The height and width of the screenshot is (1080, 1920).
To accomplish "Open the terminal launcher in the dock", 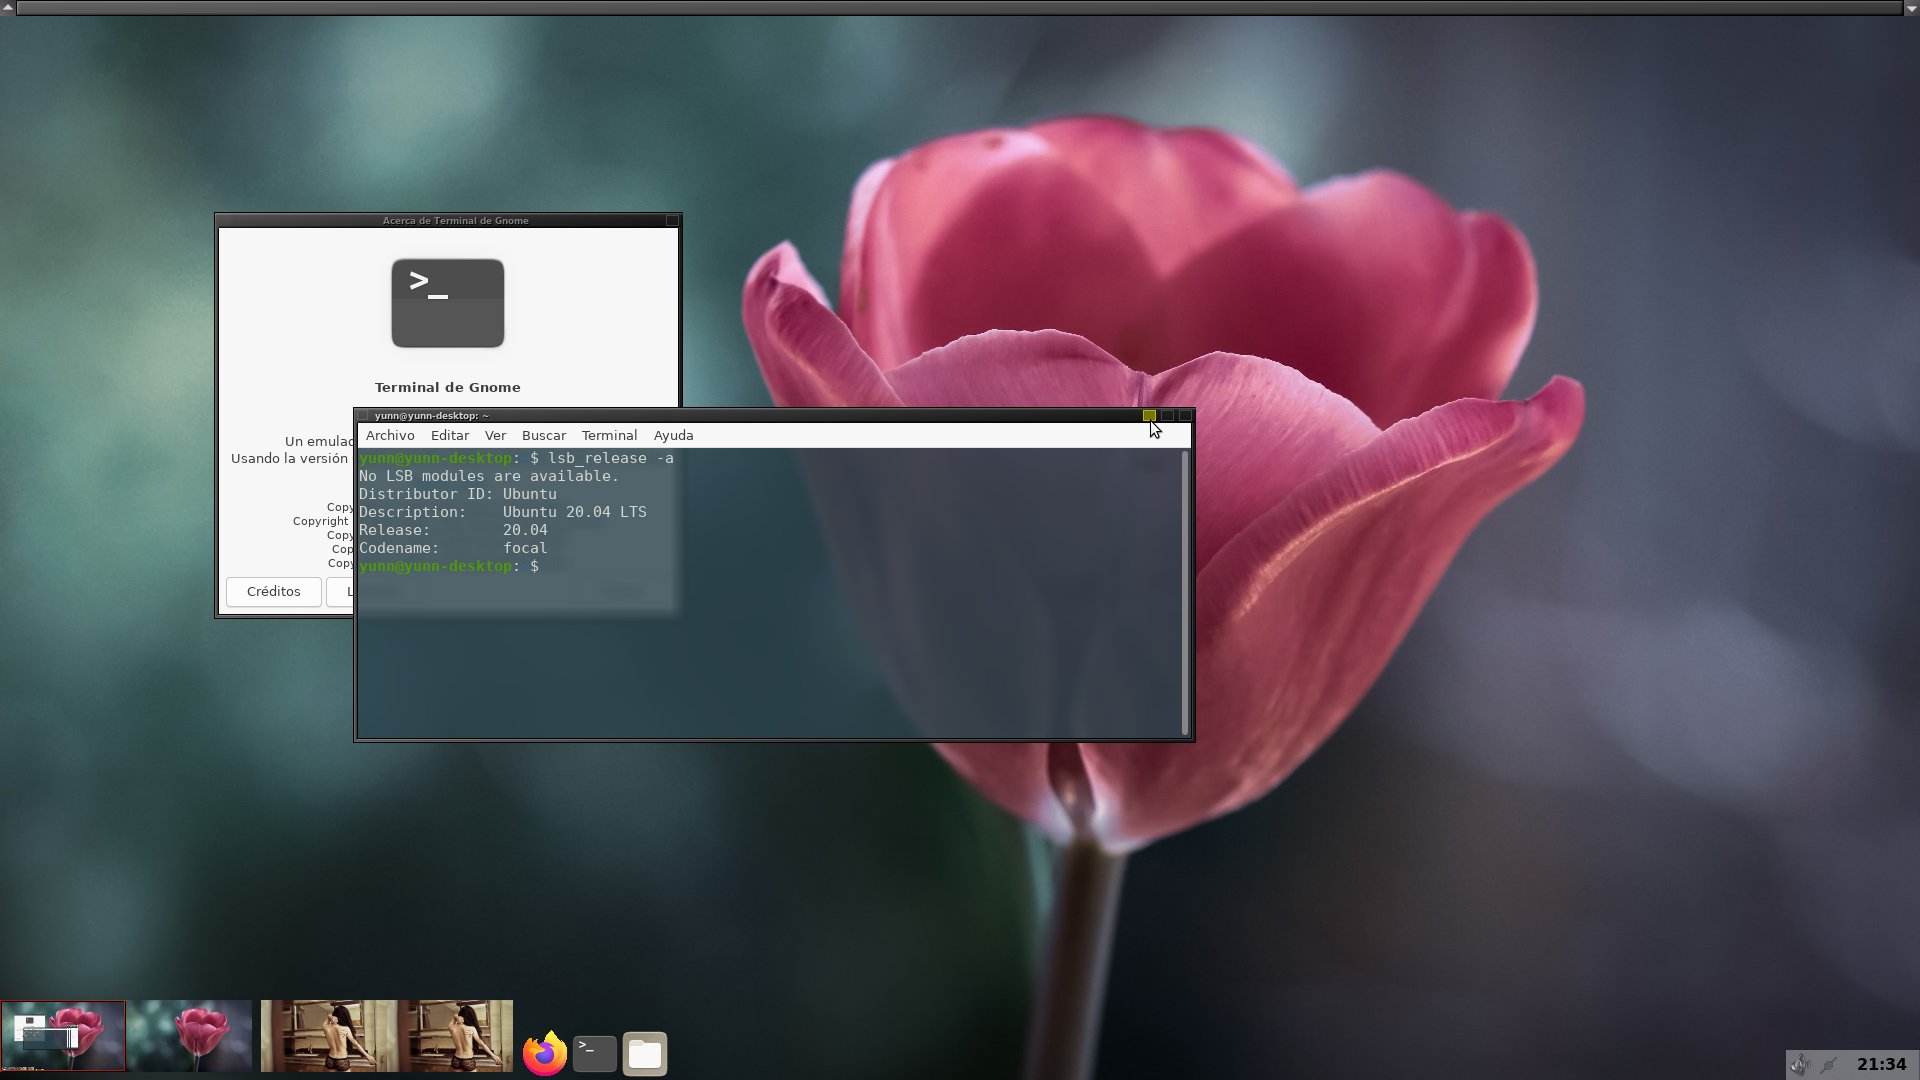I will (x=594, y=1053).
